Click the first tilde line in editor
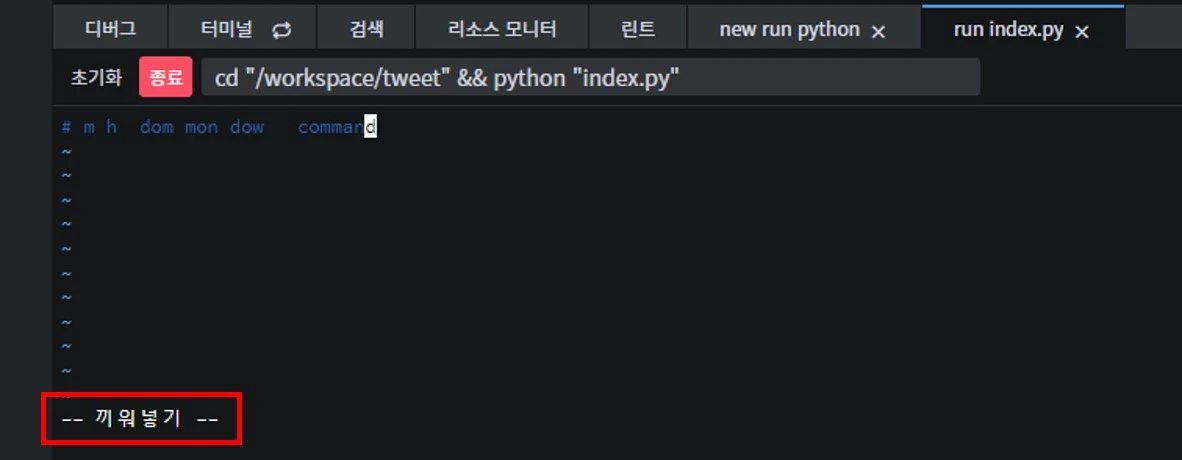The height and width of the screenshot is (460, 1182). (x=66, y=152)
